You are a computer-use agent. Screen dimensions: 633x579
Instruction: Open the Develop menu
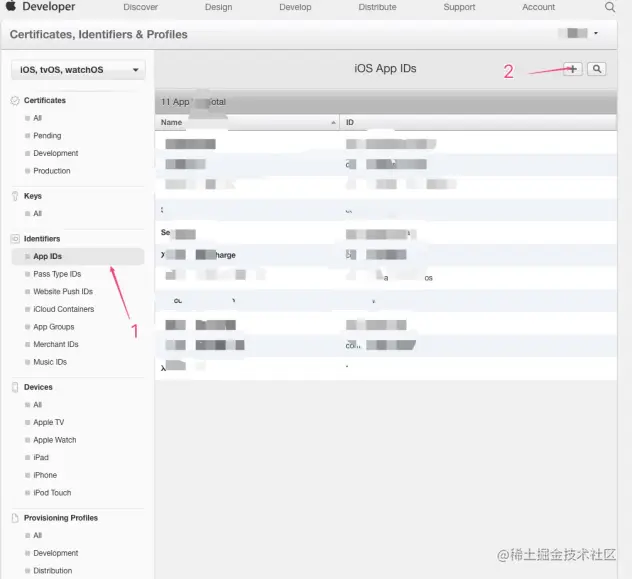[x=295, y=7]
